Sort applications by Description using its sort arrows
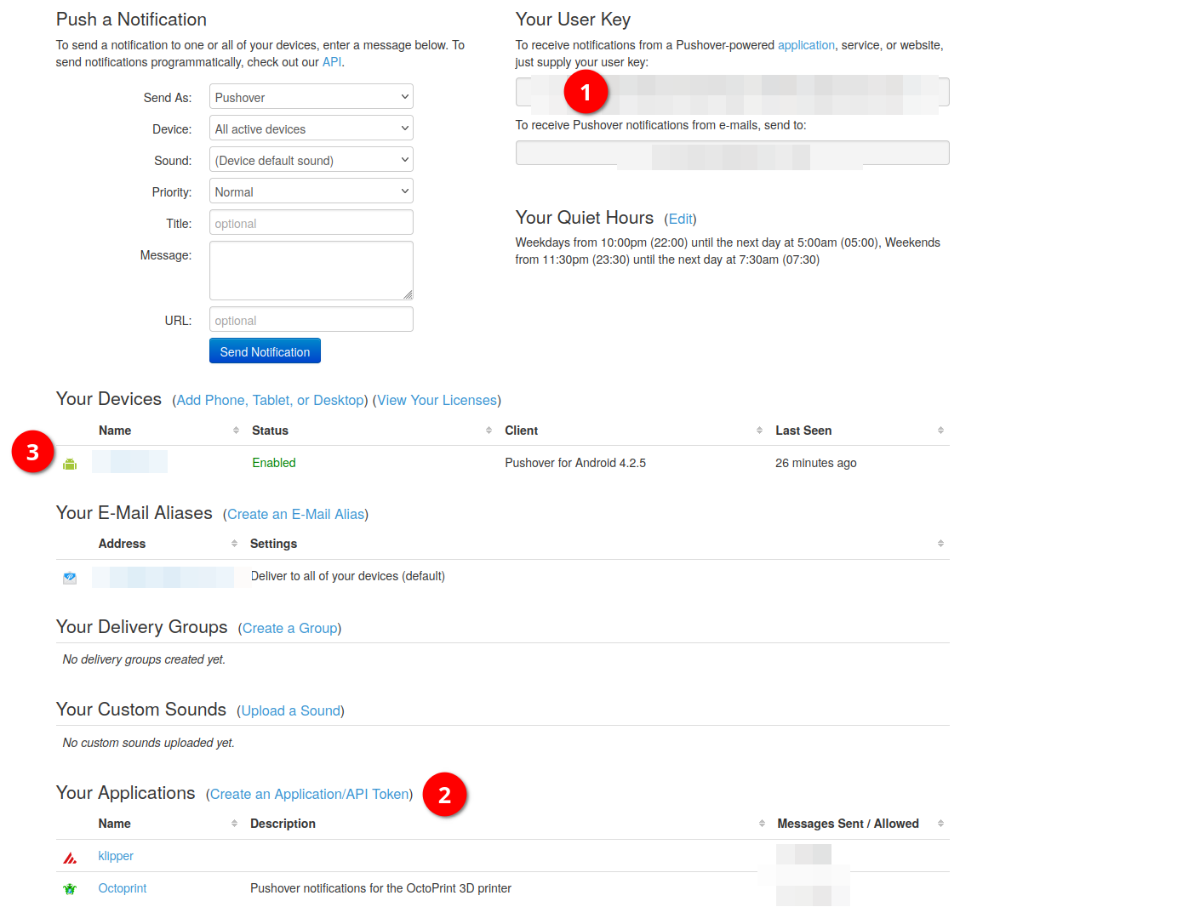 pyautogui.click(x=762, y=824)
